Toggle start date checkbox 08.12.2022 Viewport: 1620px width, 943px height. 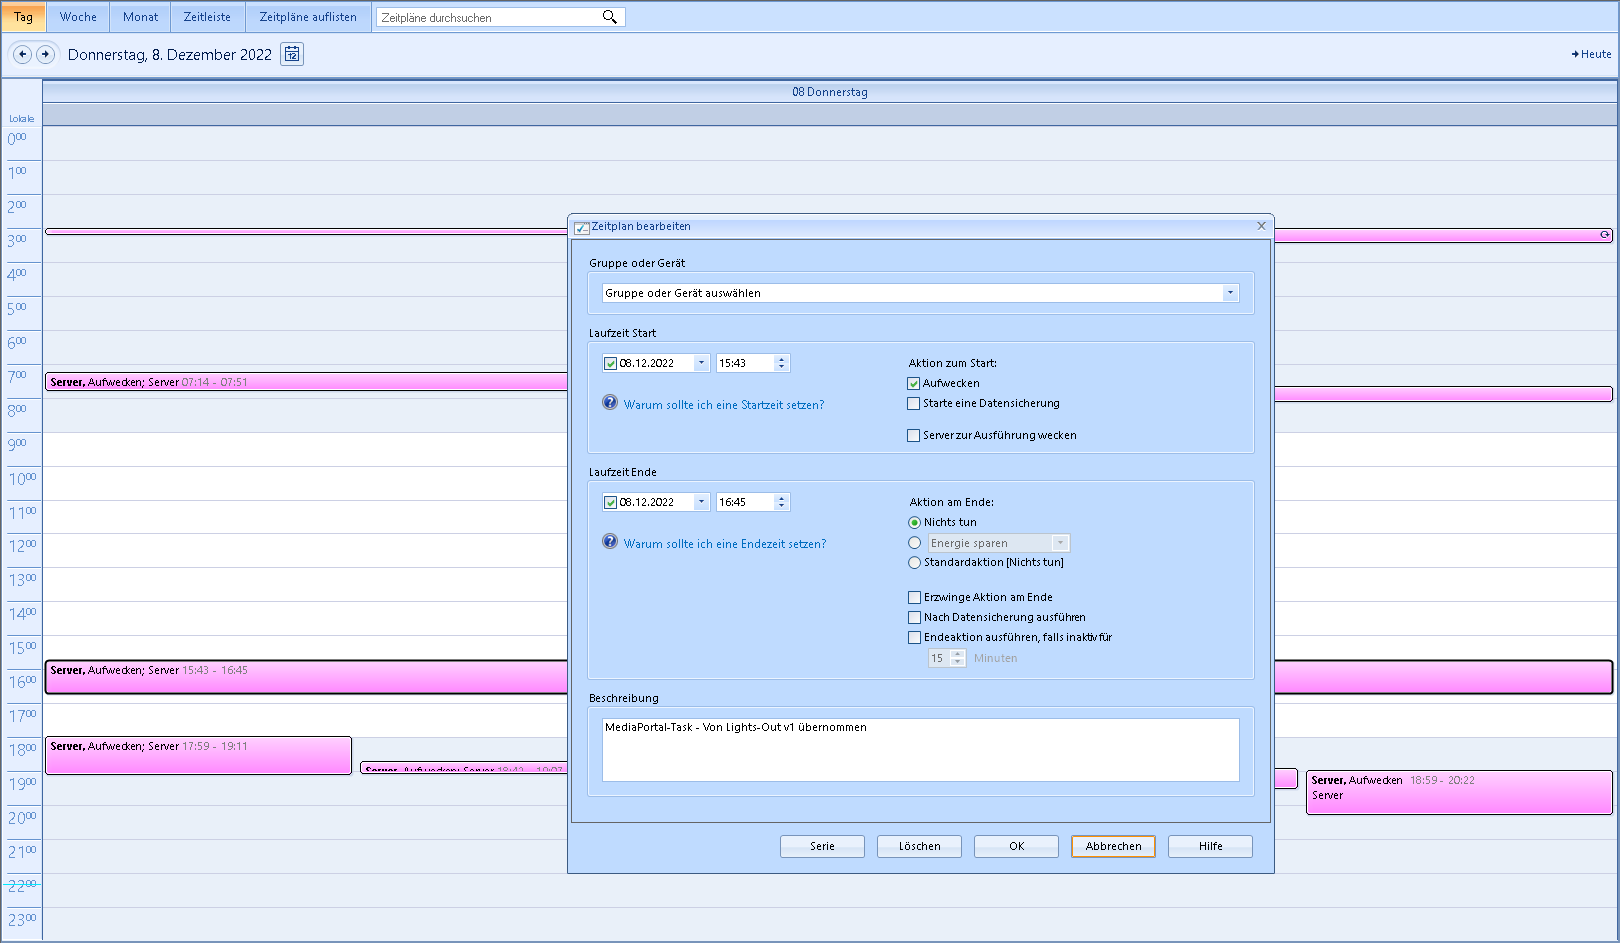610,363
